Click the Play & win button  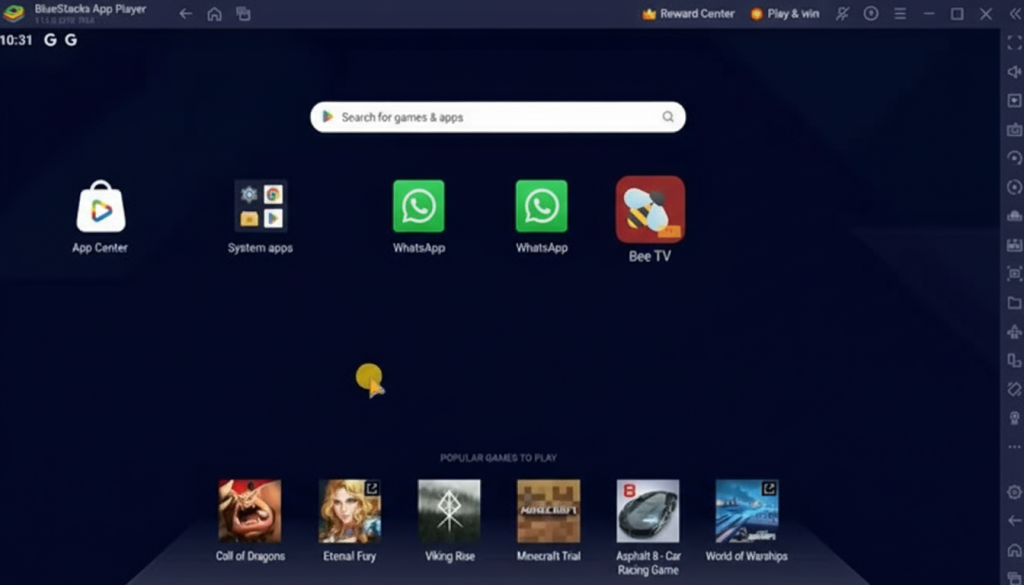pyautogui.click(x=785, y=14)
